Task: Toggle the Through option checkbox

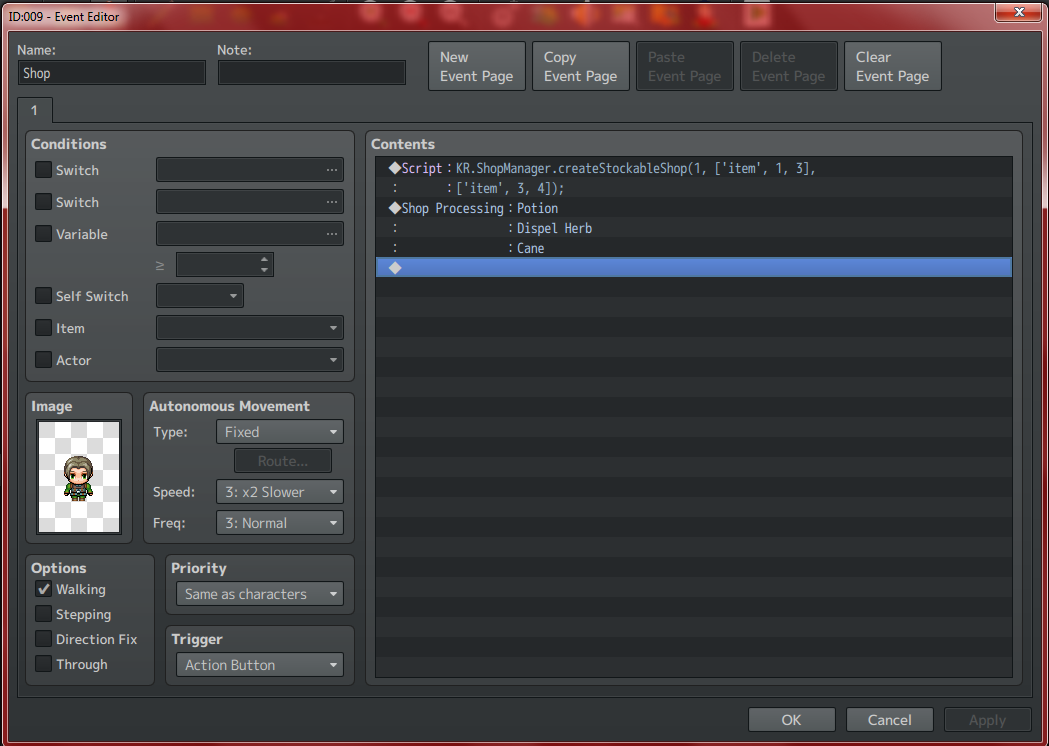Action: (43, 664)
